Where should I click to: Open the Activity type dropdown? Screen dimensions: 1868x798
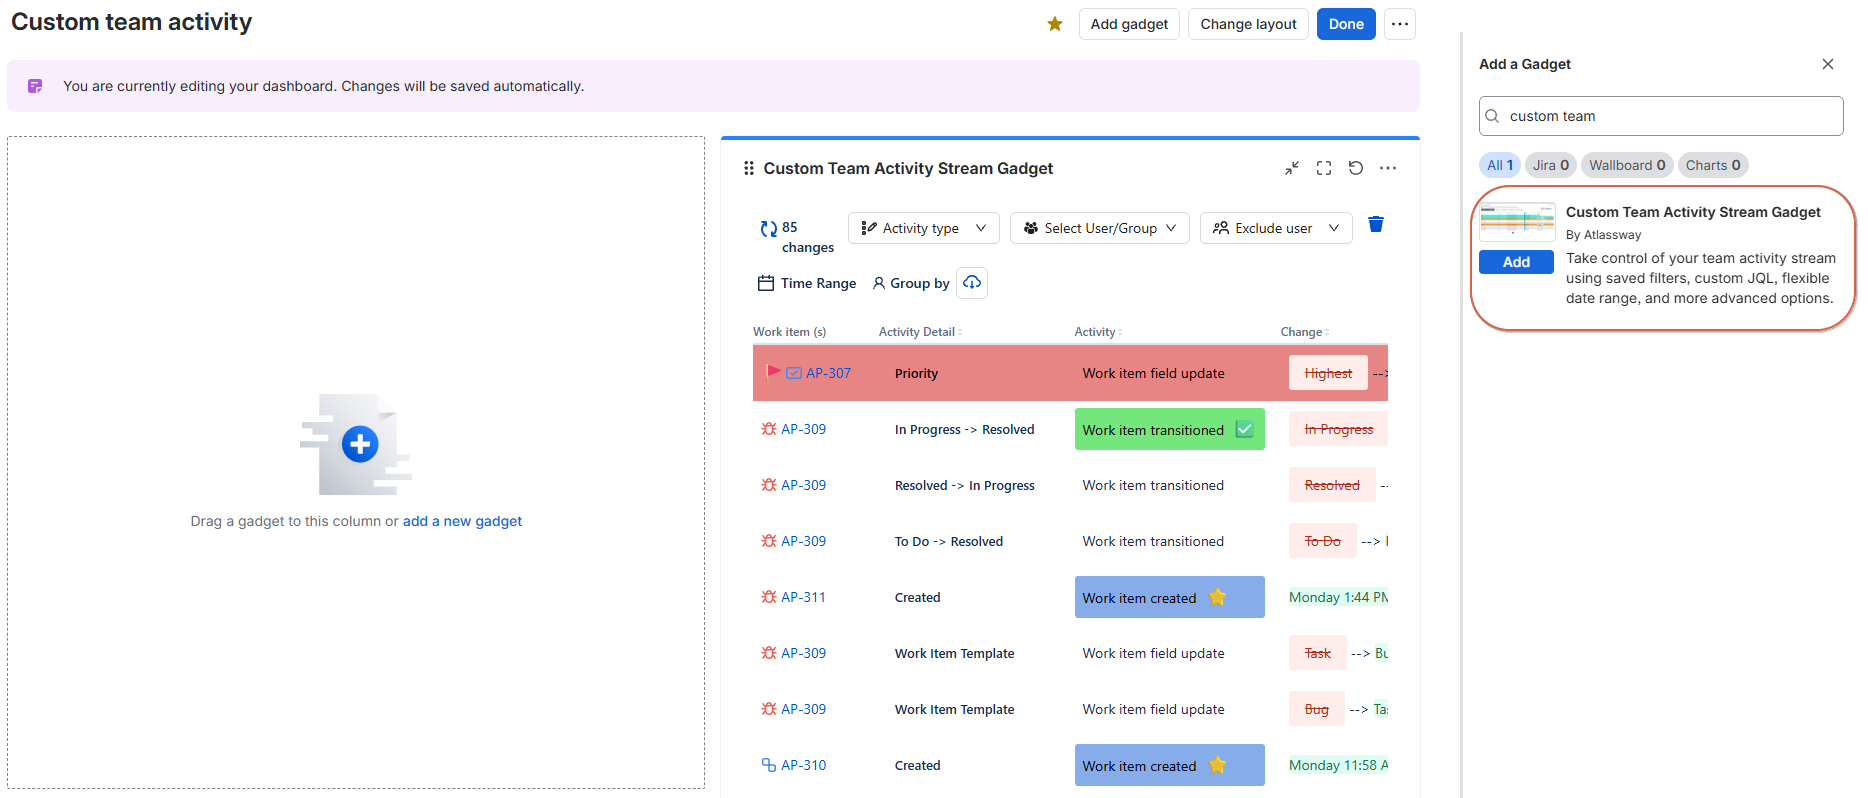click(924, 228)
